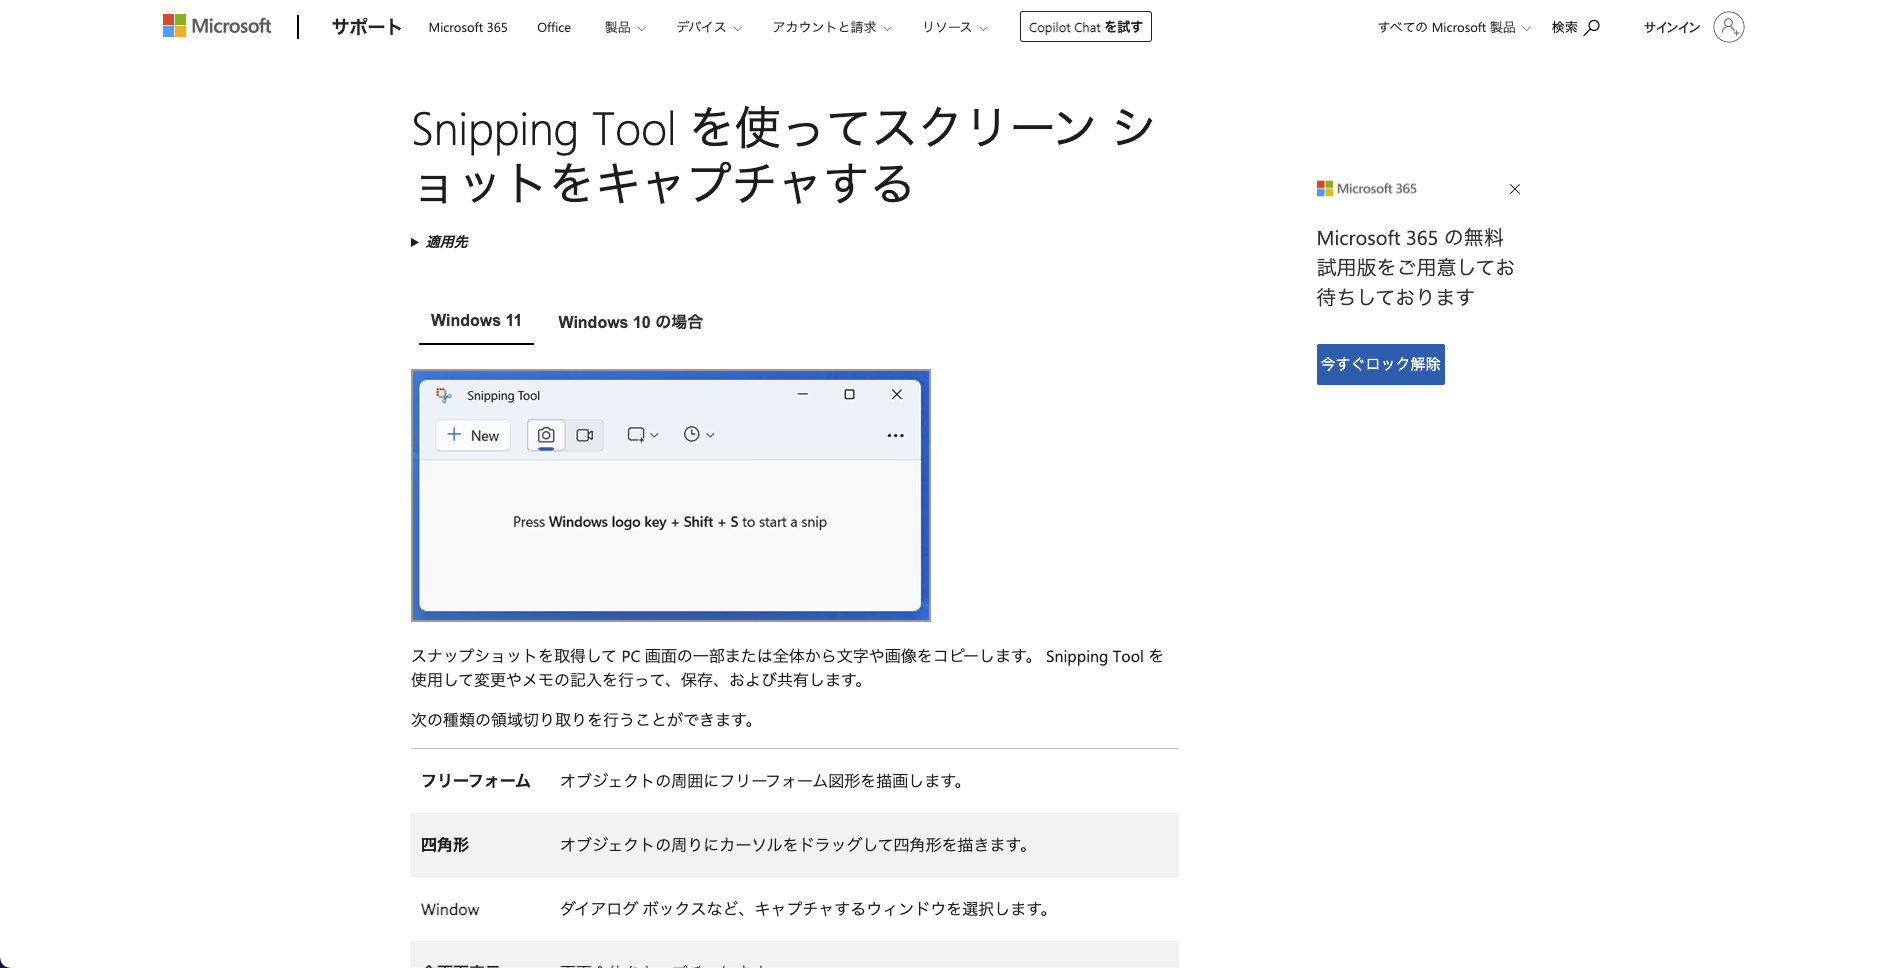Click the sign-in profile avatar icon
Screen dimensions: 1904x968
click(1728, 27)
